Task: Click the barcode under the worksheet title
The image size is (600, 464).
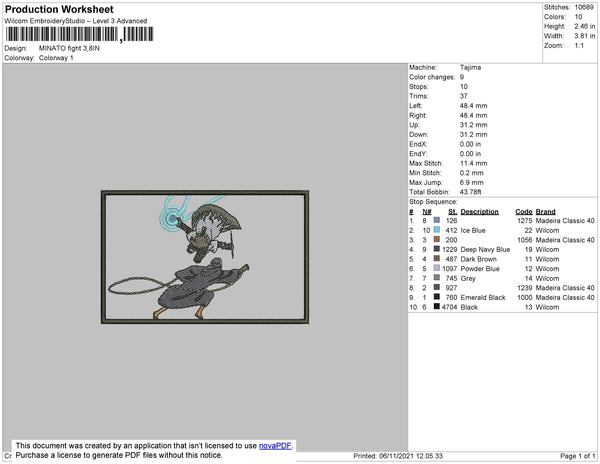Action: point(79,34)
